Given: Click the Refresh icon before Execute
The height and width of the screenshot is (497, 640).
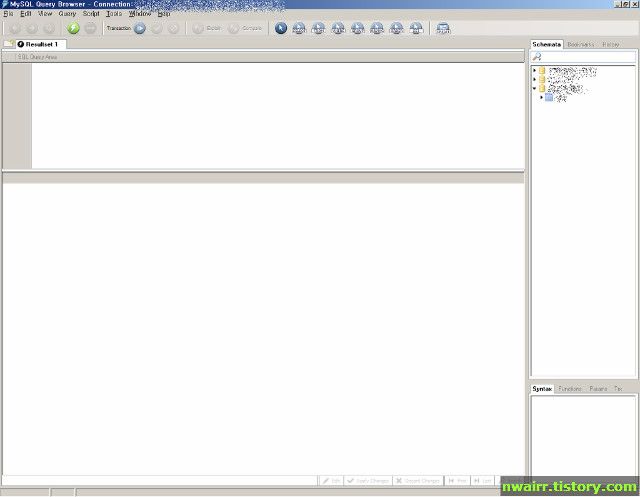Looking at the screenshot, I should click(49, 28).
